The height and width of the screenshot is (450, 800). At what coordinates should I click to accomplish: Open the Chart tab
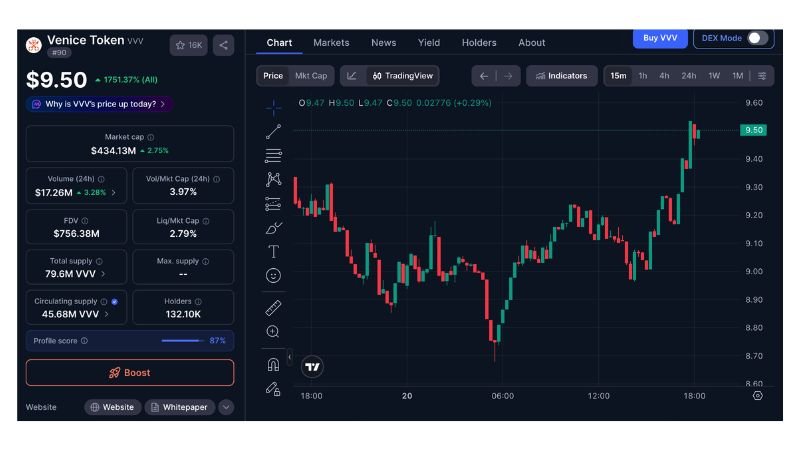[279, 43]
